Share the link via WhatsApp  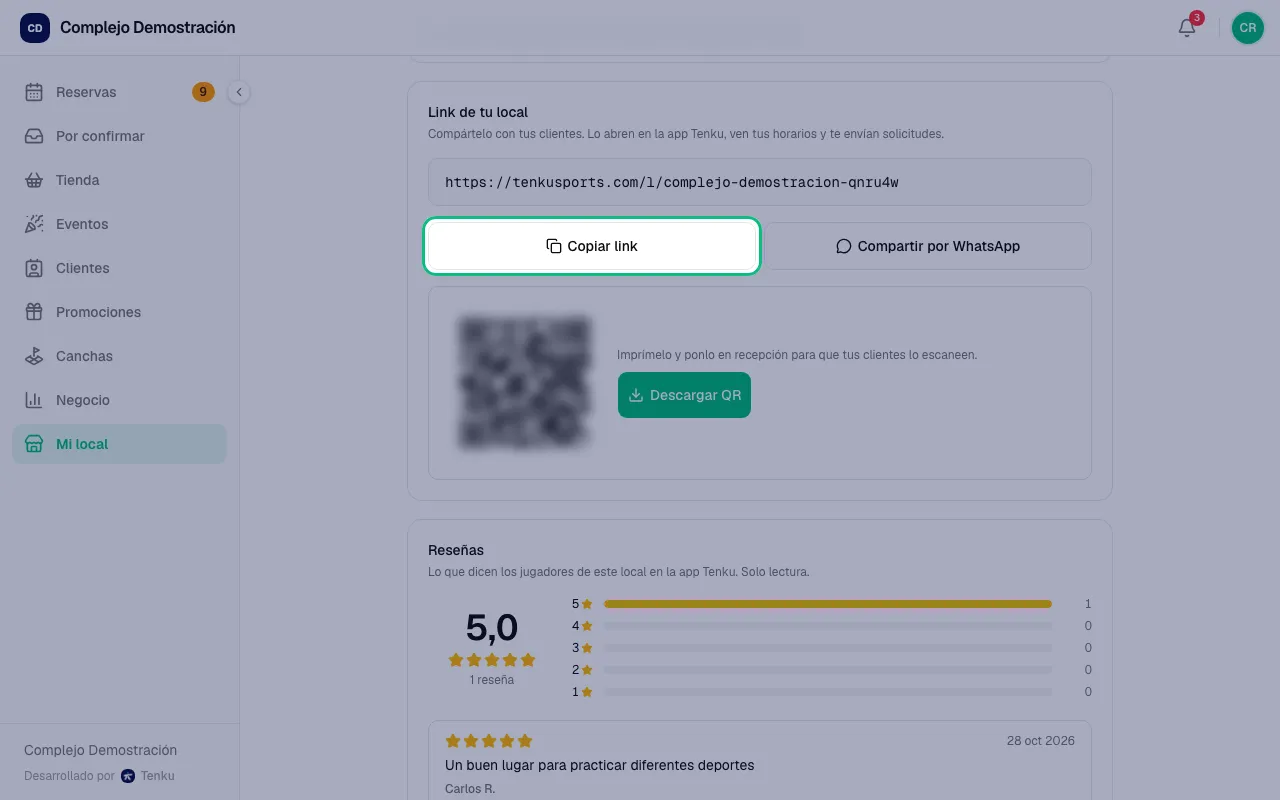tap(928, 246)
